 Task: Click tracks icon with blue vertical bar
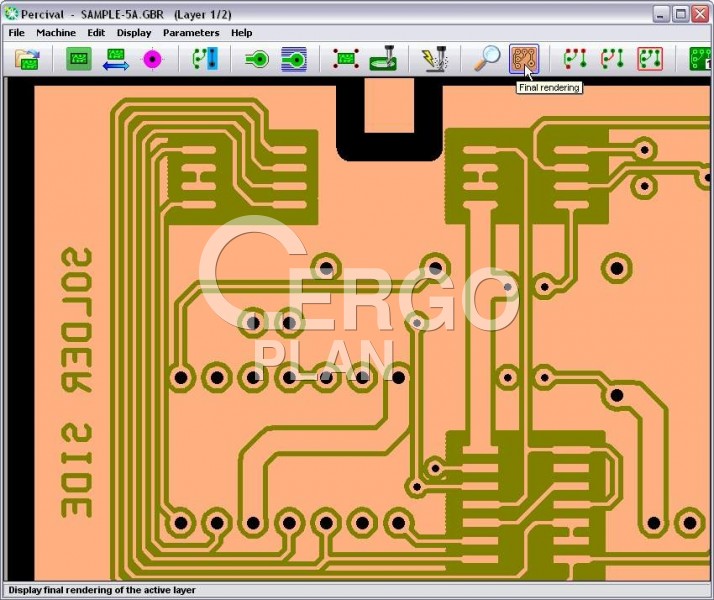(x=205, y=59)
